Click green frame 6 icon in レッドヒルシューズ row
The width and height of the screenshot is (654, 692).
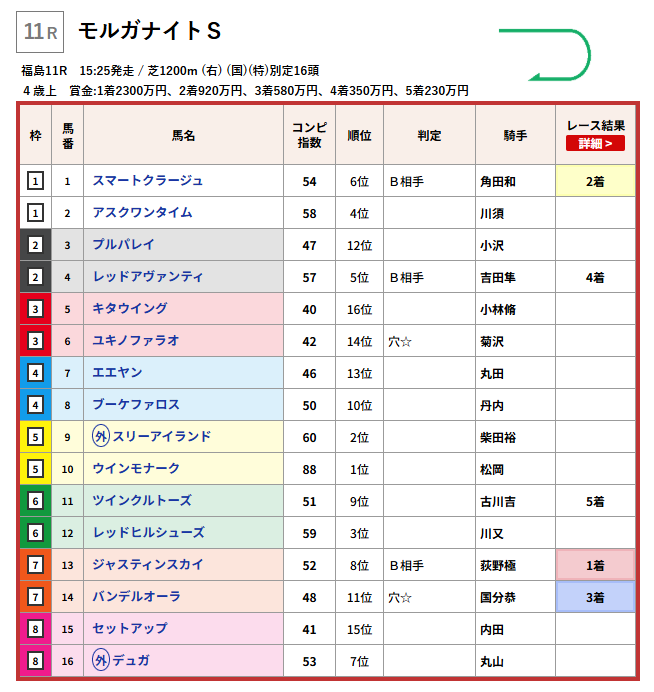point(35,533)
